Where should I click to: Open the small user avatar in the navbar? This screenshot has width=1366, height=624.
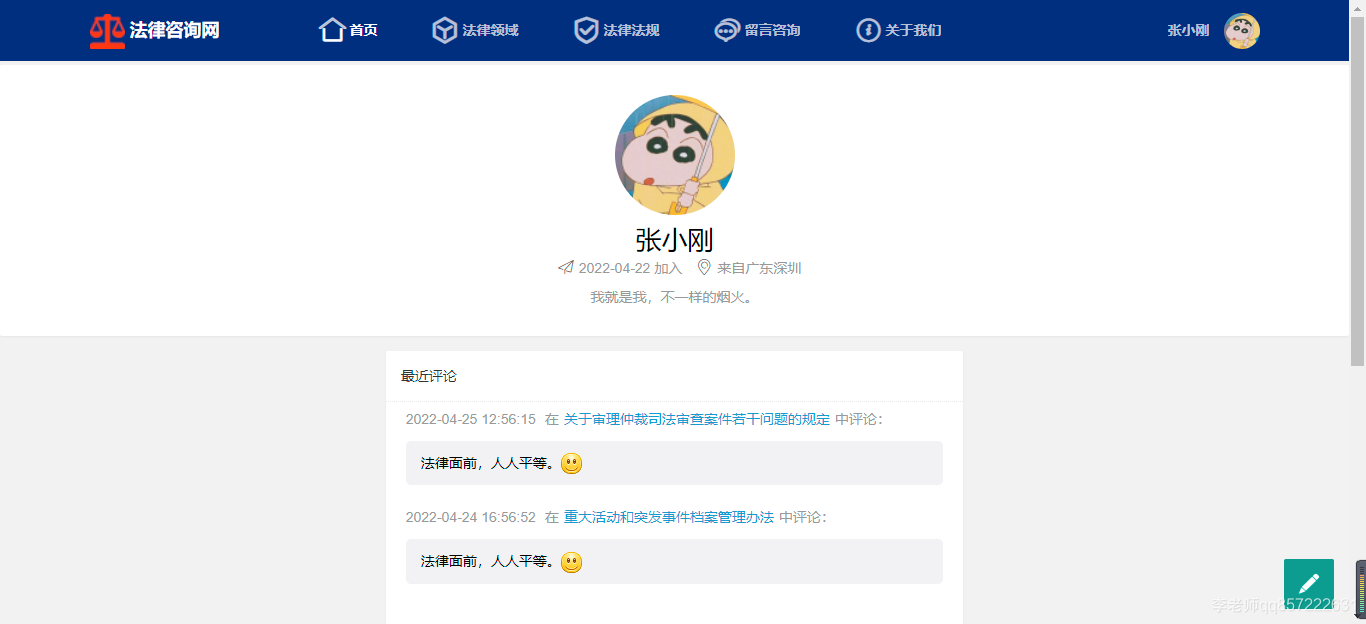click(x=1242, y=31)
